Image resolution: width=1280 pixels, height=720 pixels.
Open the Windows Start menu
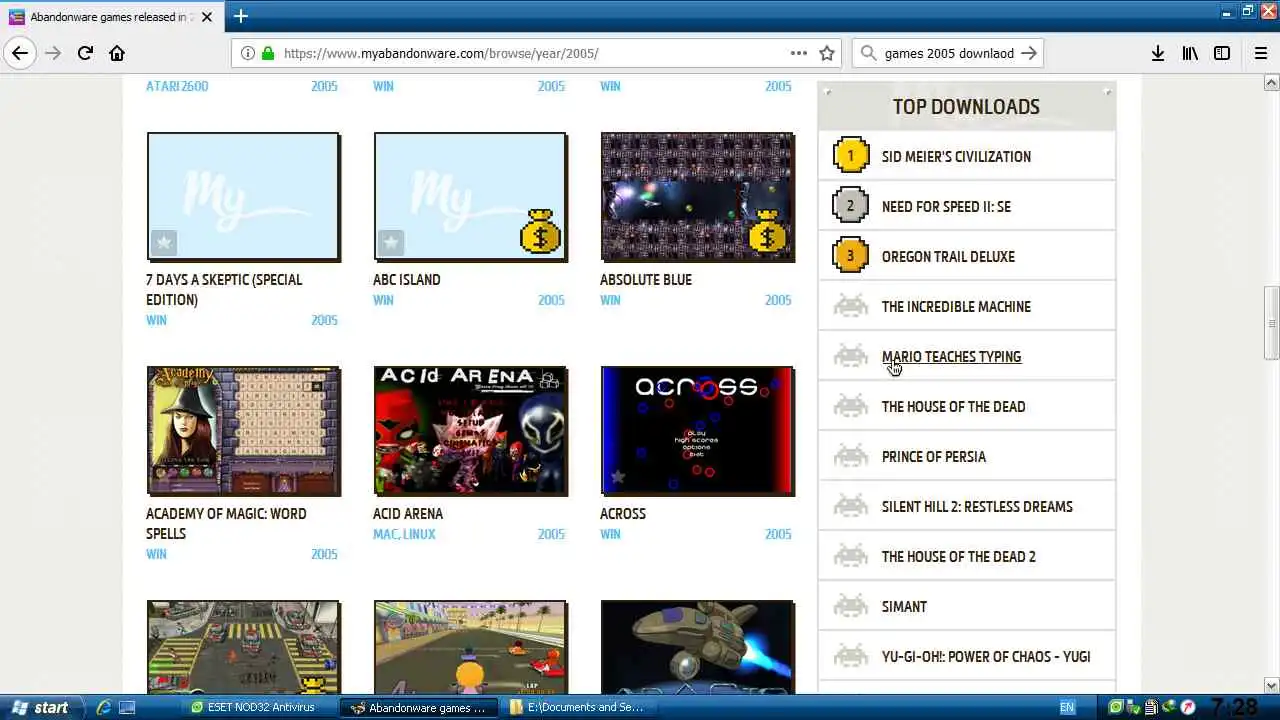39,707
